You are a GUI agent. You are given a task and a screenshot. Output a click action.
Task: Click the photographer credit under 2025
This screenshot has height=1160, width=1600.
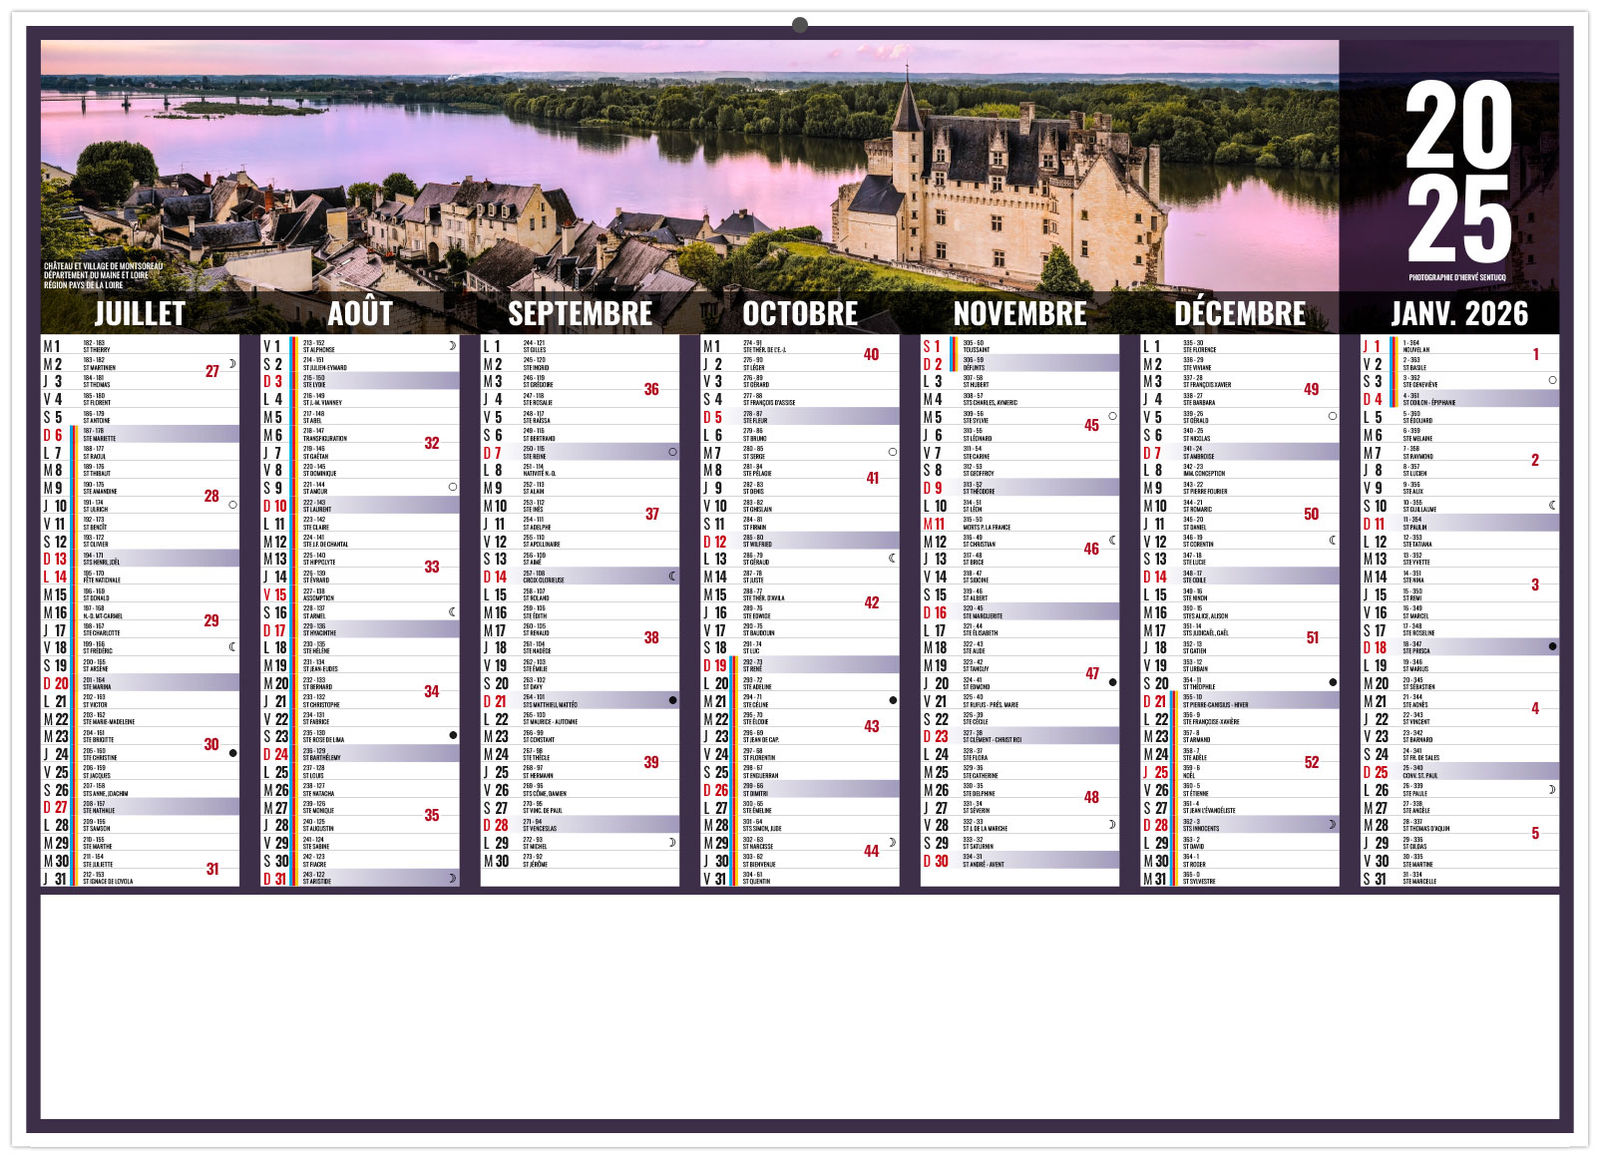pyautogui.click(x=1457, y=278)
